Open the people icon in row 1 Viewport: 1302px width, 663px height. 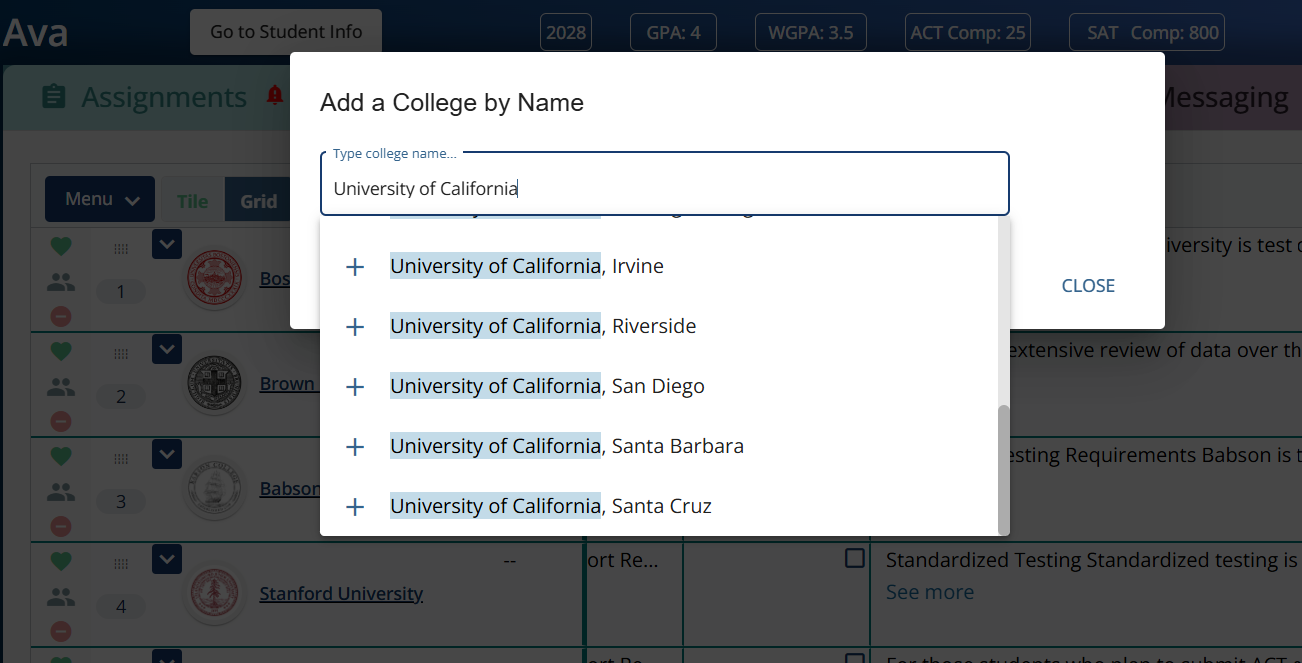tap(61, 282)
